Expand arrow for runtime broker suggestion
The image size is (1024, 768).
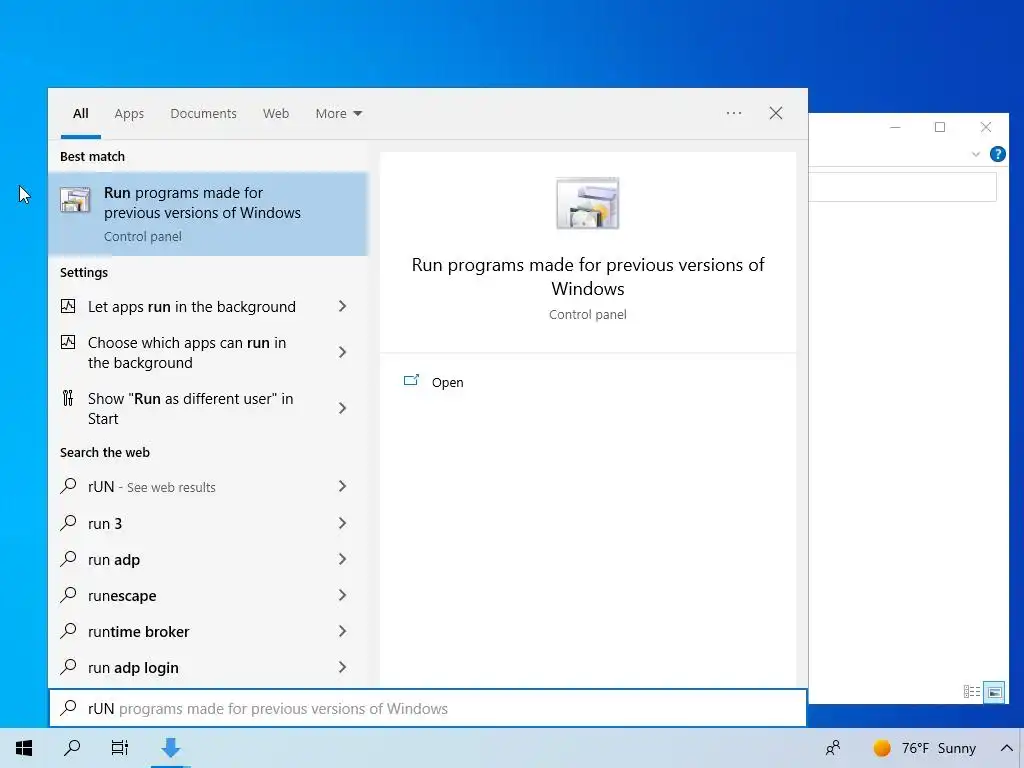coord(342,631)
